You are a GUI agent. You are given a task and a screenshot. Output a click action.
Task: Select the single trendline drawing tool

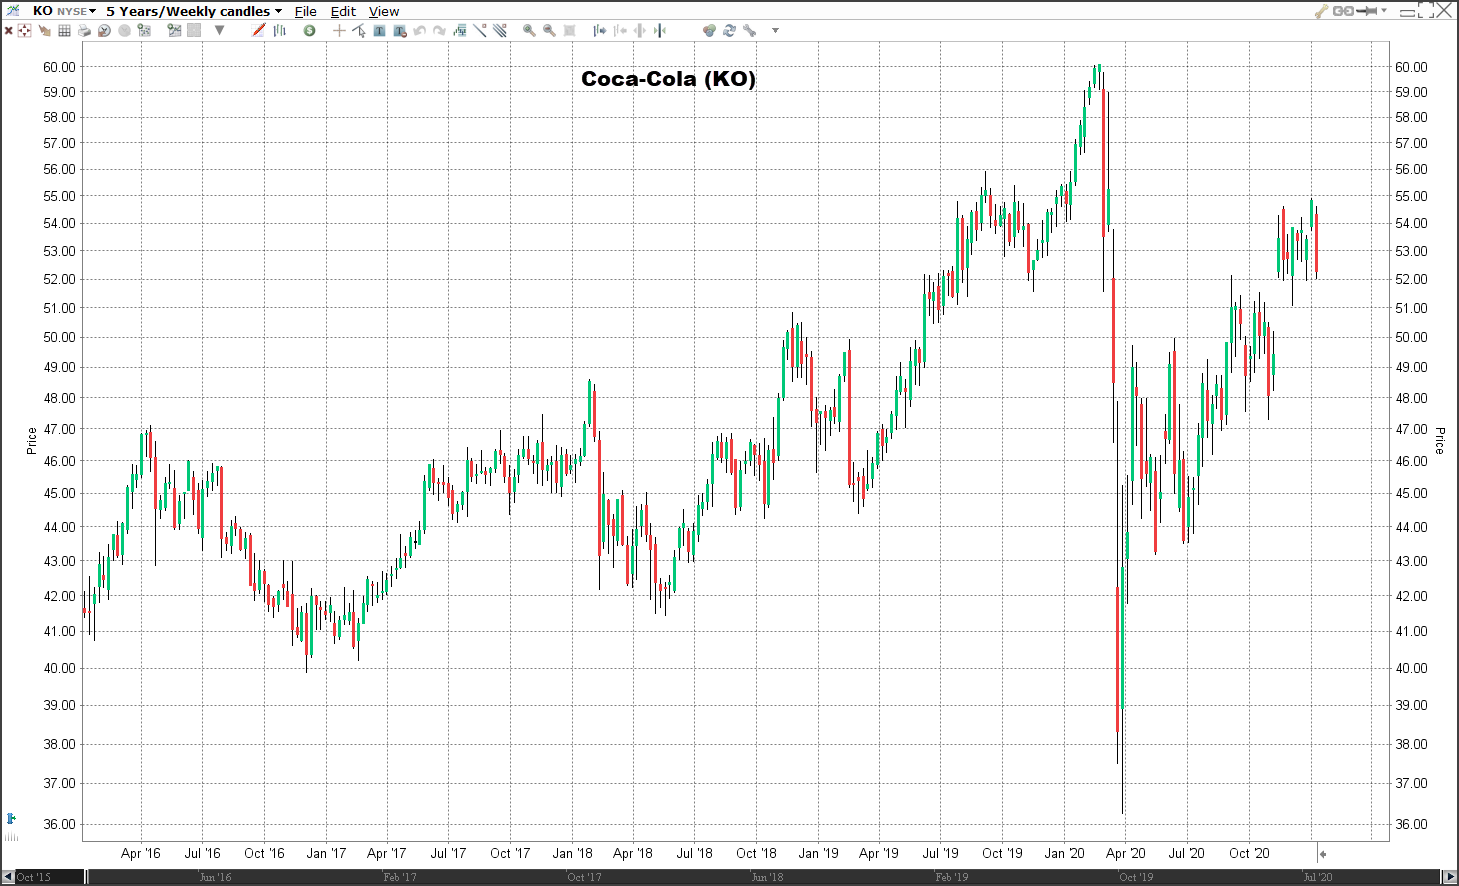click(x=480, y=30)
